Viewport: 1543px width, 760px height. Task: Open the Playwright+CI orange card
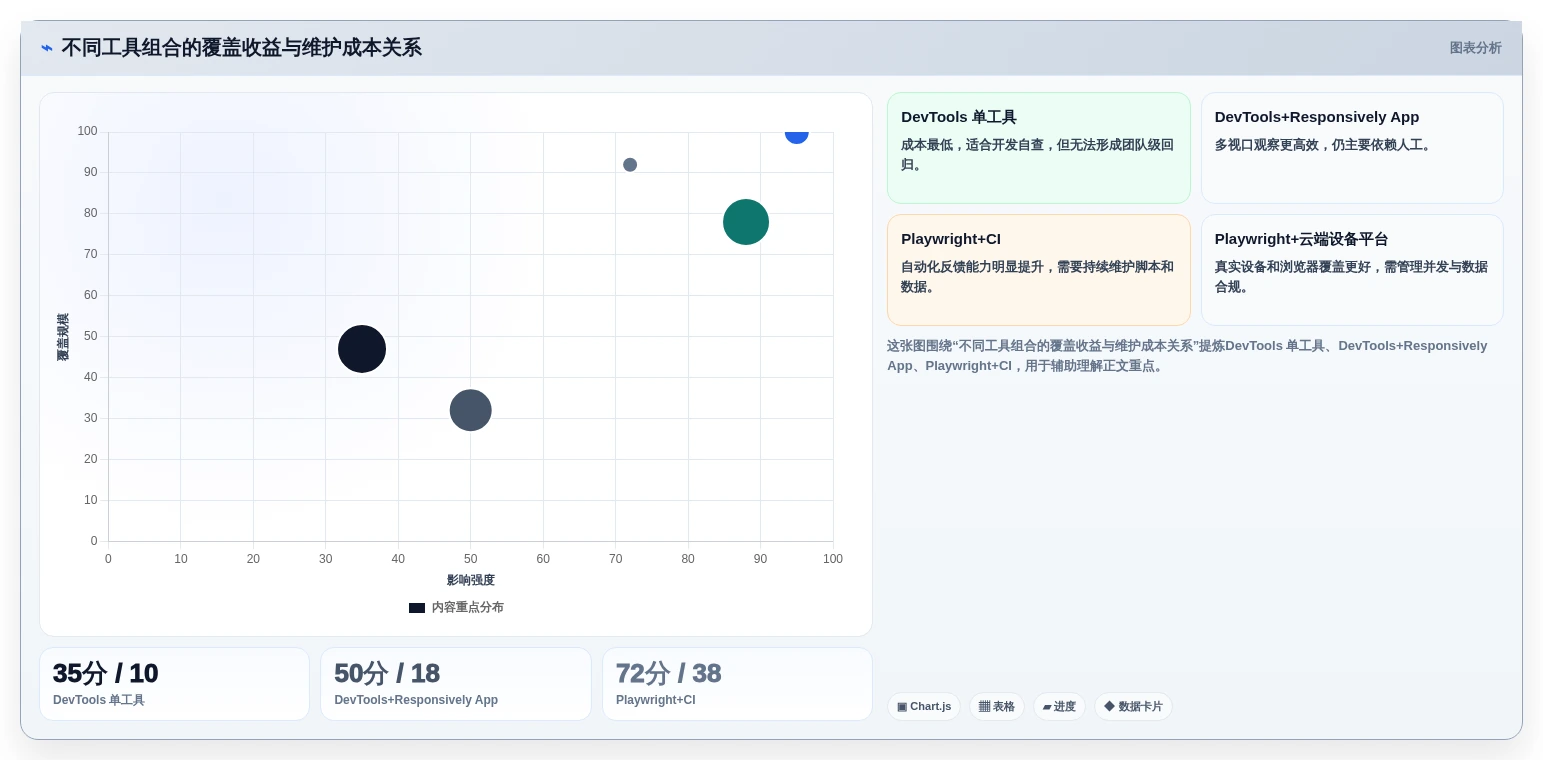1039,270
